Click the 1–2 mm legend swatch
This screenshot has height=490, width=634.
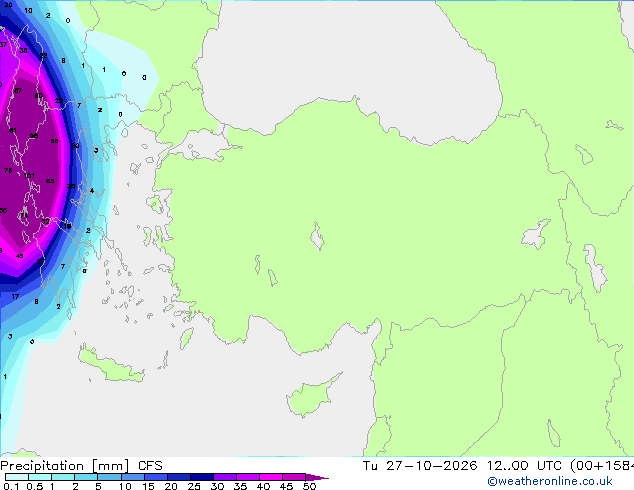(63, 477)
